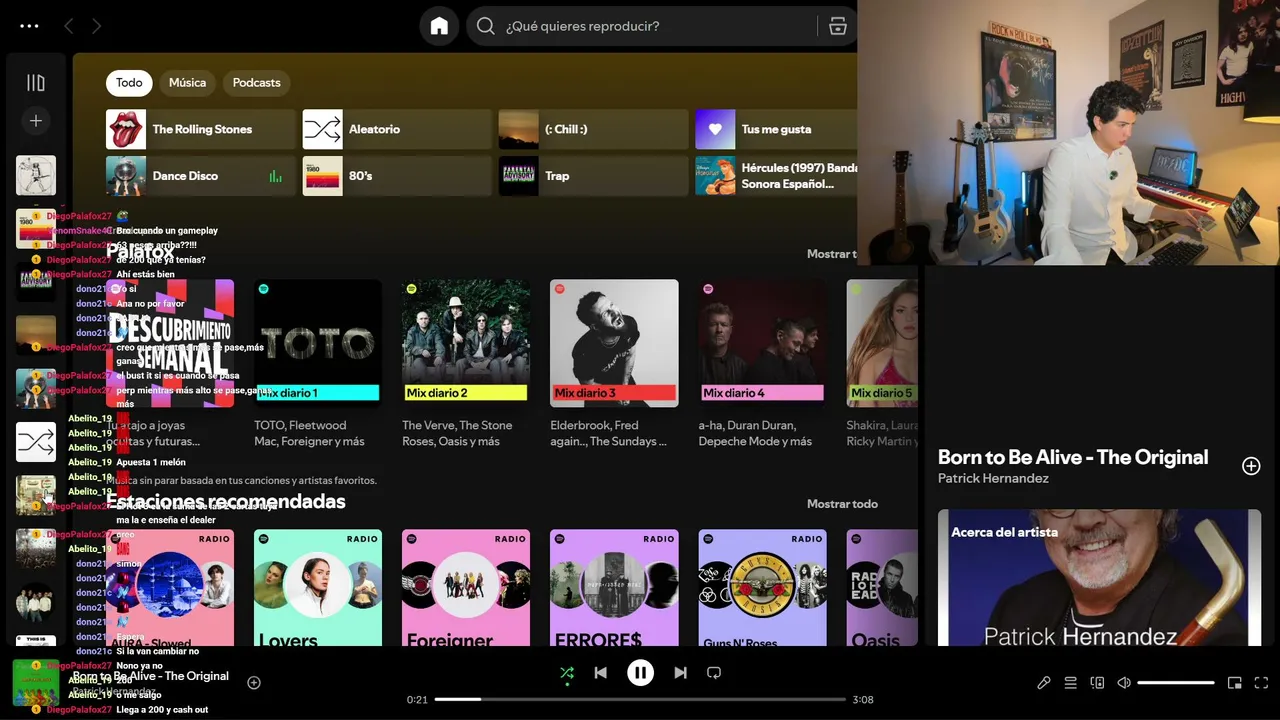
Task: Open the Browse icon in search bar
Action: click(x=837, y=26)
